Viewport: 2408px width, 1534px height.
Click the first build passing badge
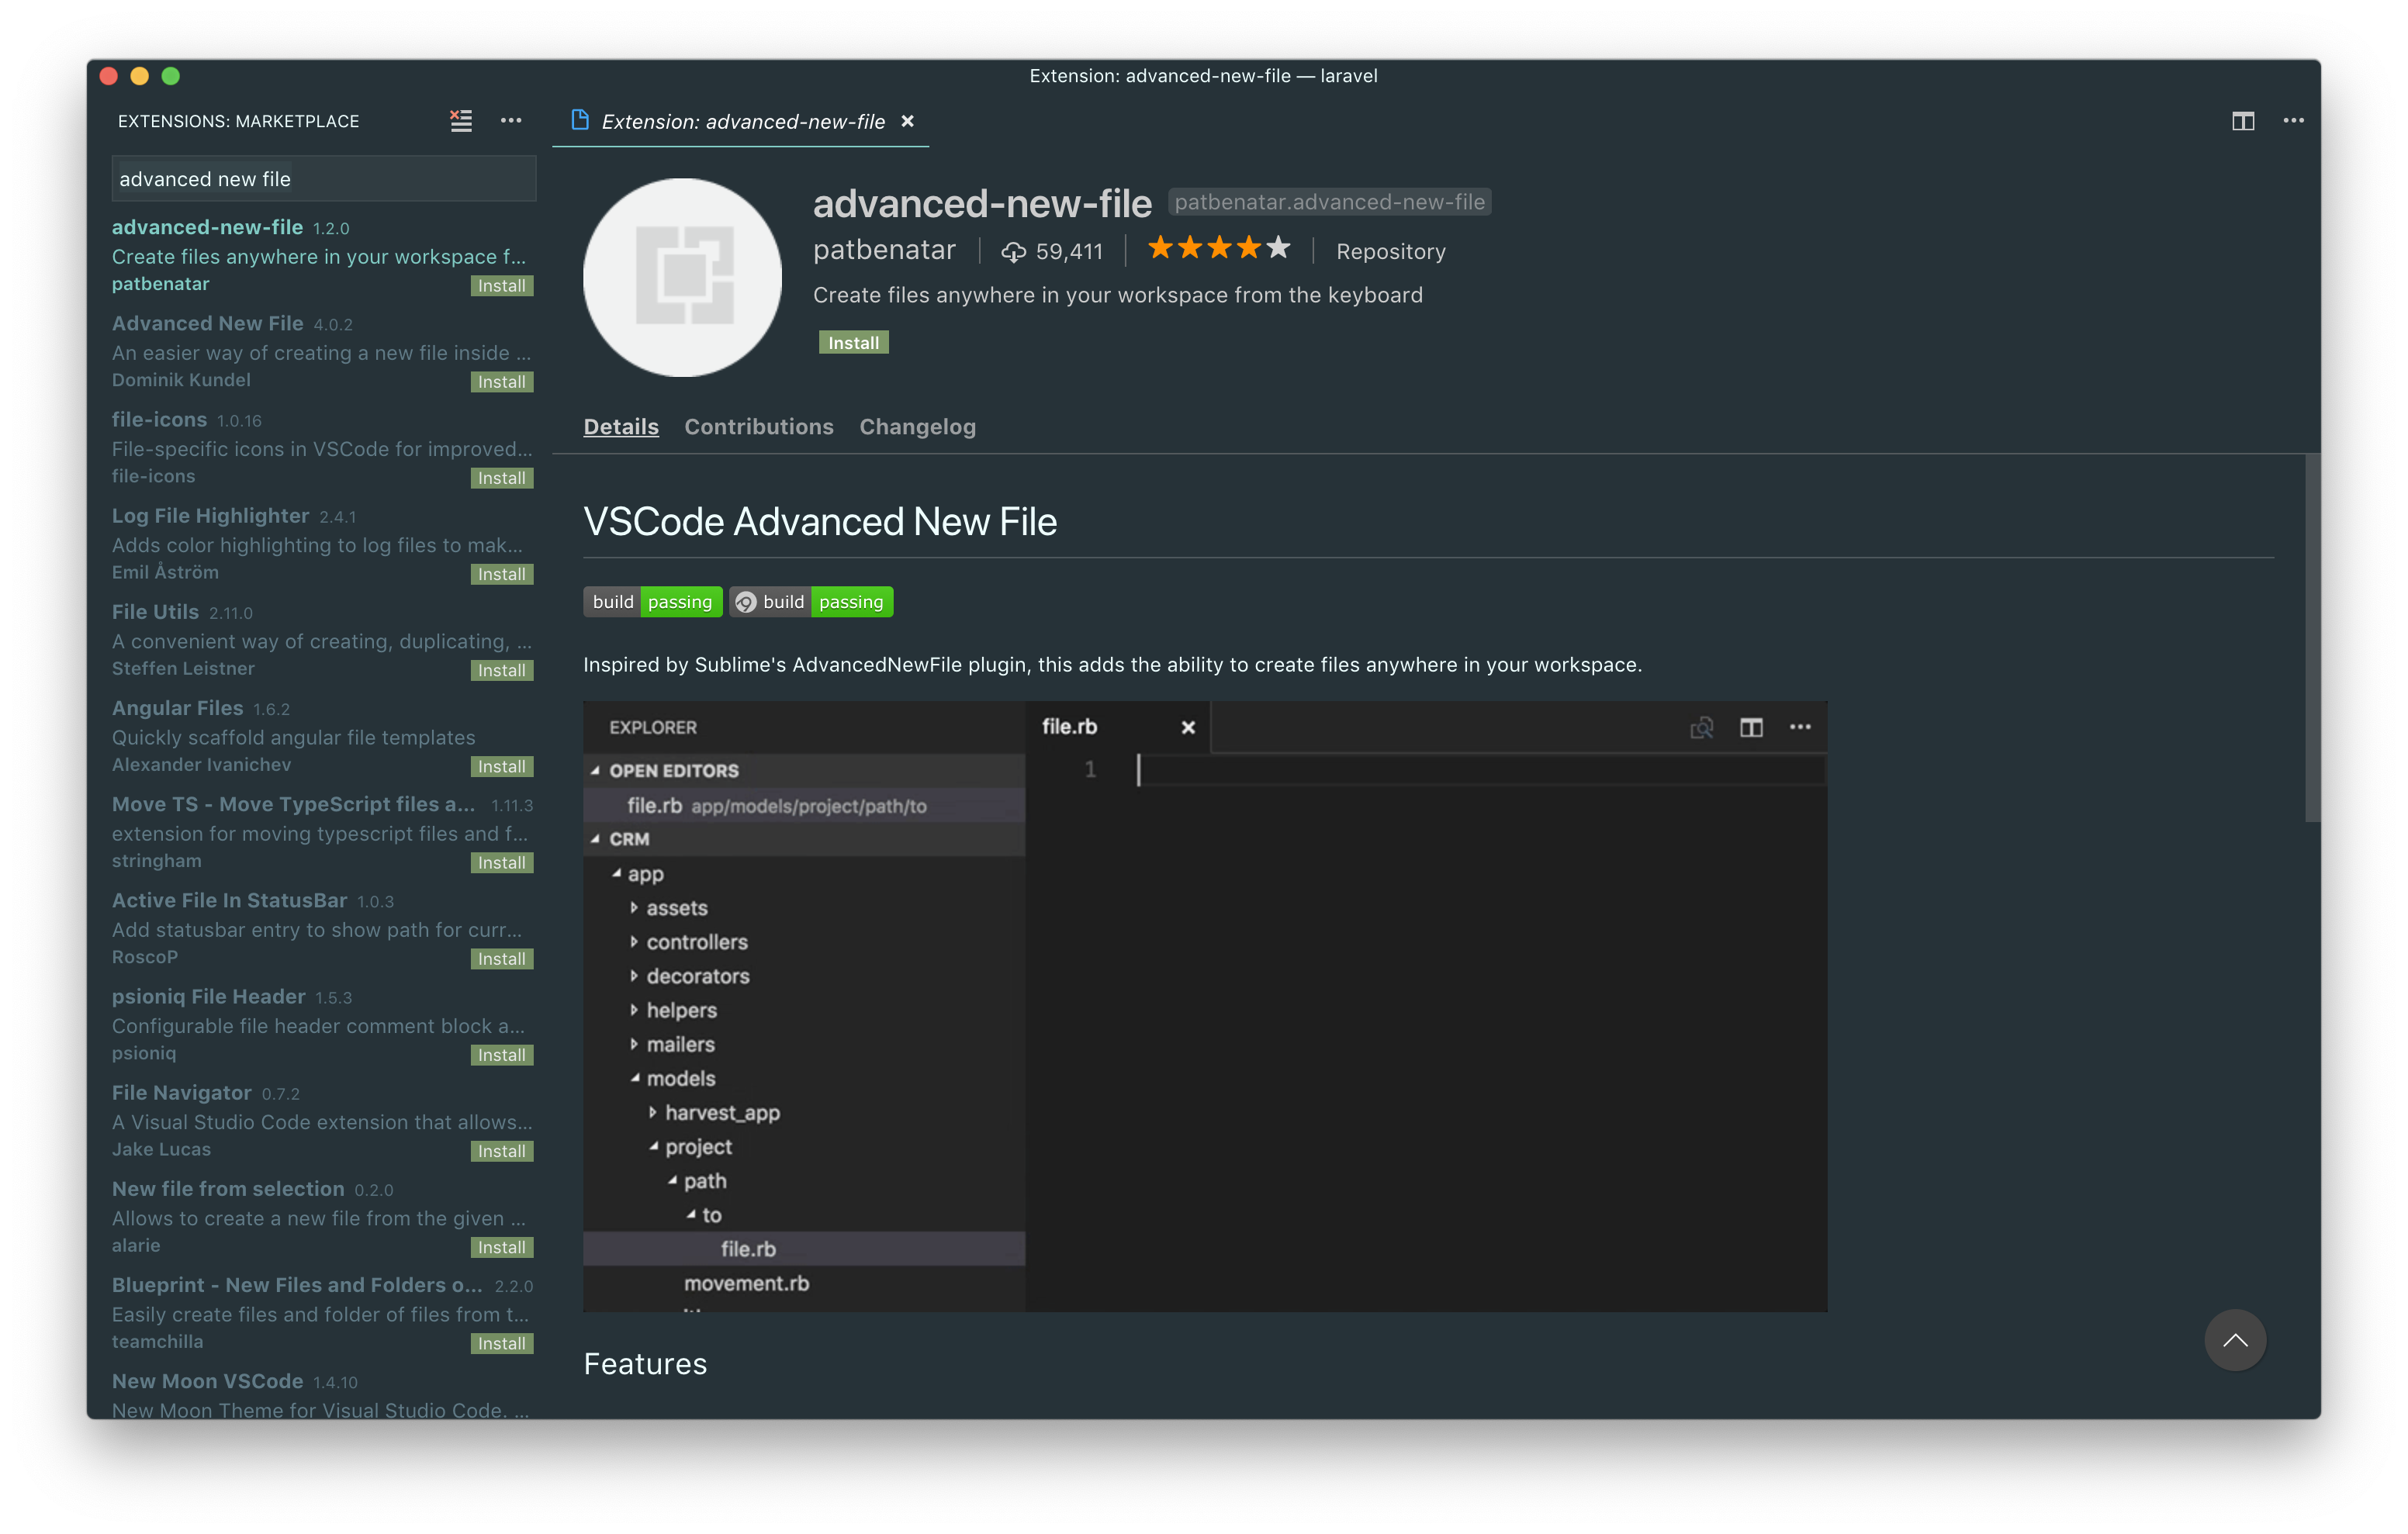652,602
